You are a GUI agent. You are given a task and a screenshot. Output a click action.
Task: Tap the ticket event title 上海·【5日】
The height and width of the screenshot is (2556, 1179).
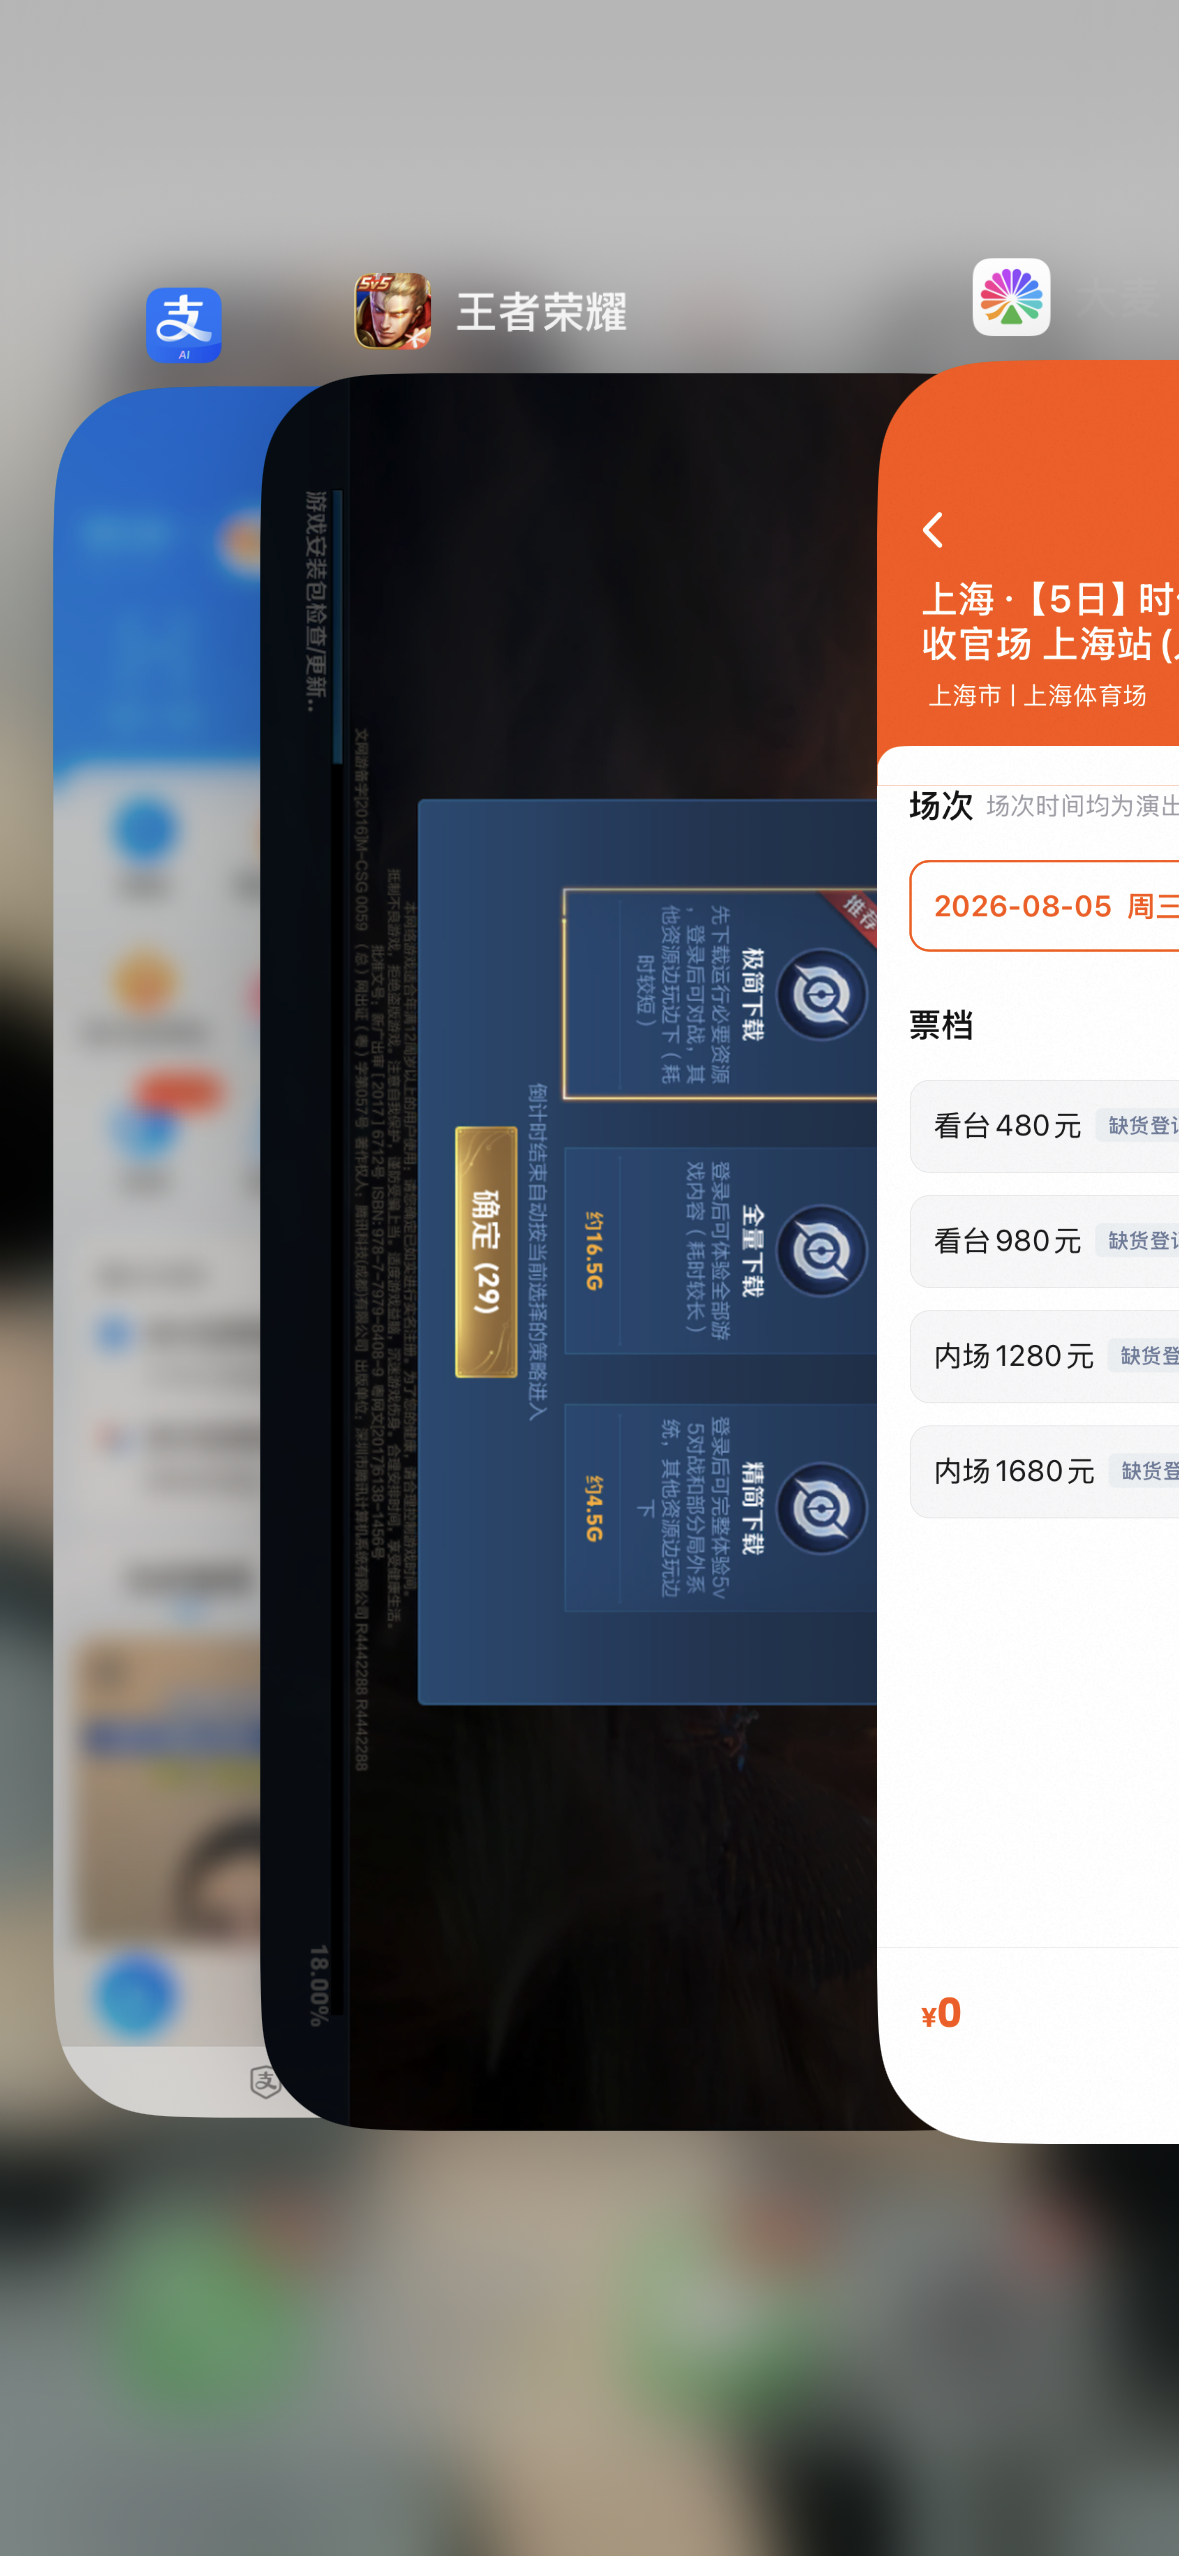(1048, 622)
